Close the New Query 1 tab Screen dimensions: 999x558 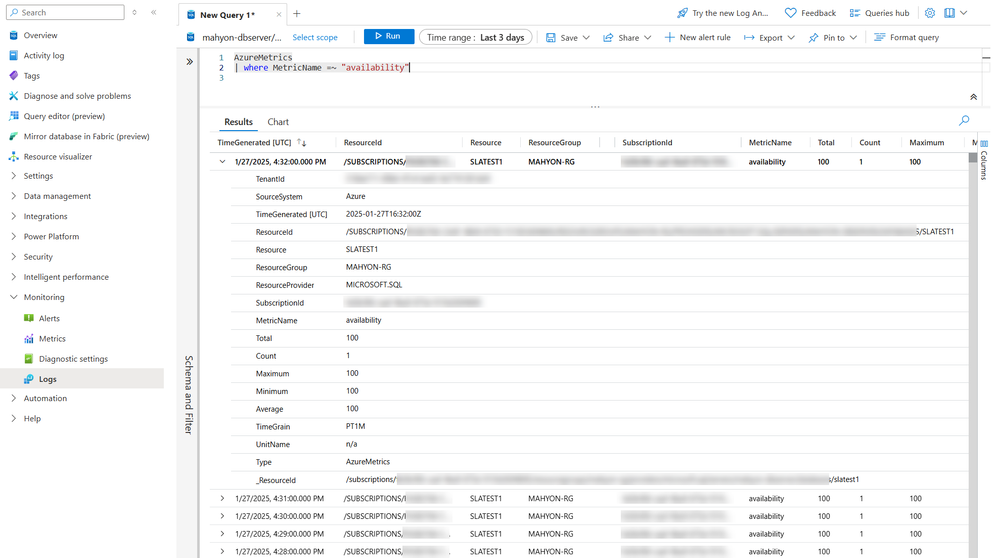coord(278,14)
